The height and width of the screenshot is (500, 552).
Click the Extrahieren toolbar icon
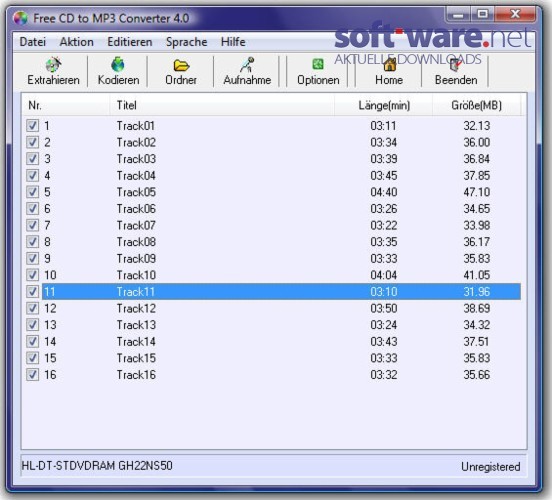pos(53,64)
